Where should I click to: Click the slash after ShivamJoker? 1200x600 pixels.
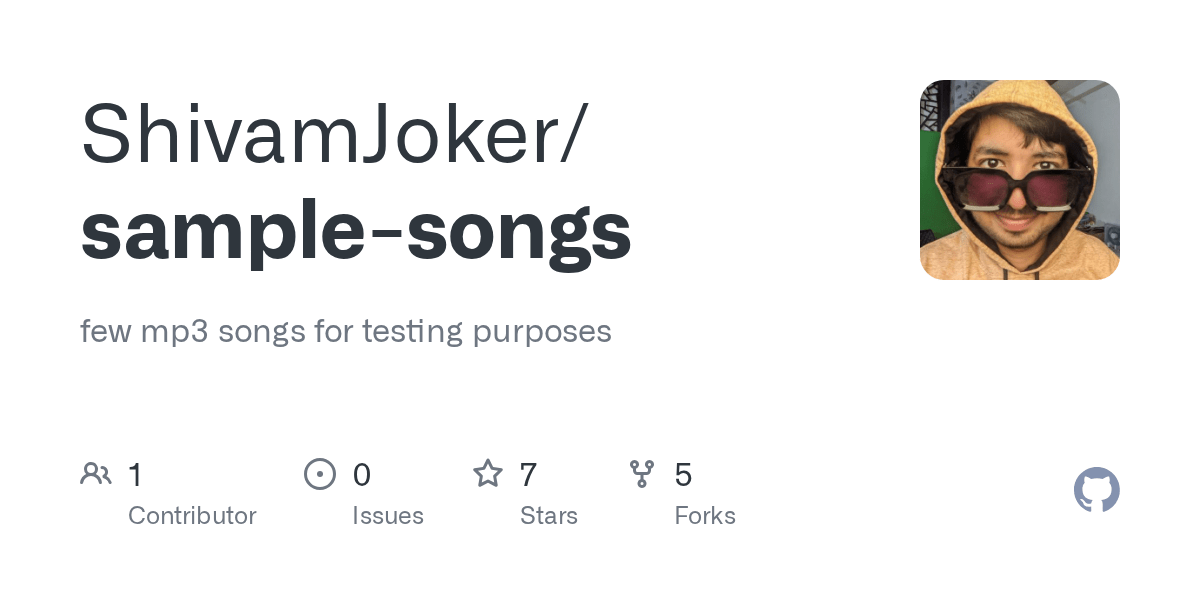point(568,135)
